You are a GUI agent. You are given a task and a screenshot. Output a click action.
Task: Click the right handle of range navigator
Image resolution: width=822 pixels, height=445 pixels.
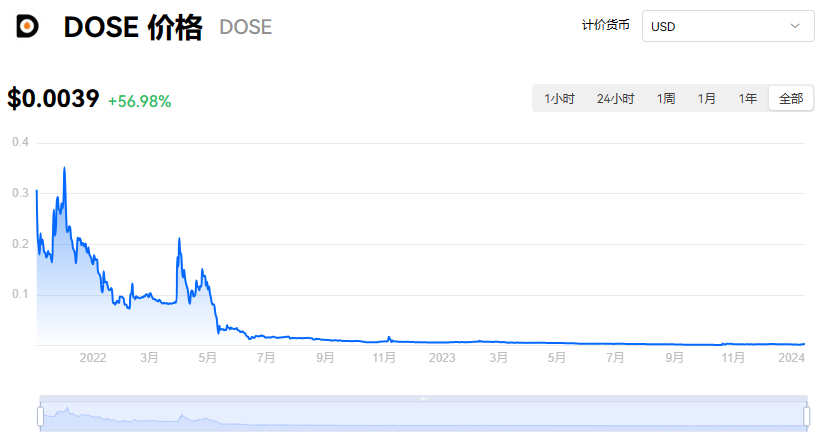[806, 415]
